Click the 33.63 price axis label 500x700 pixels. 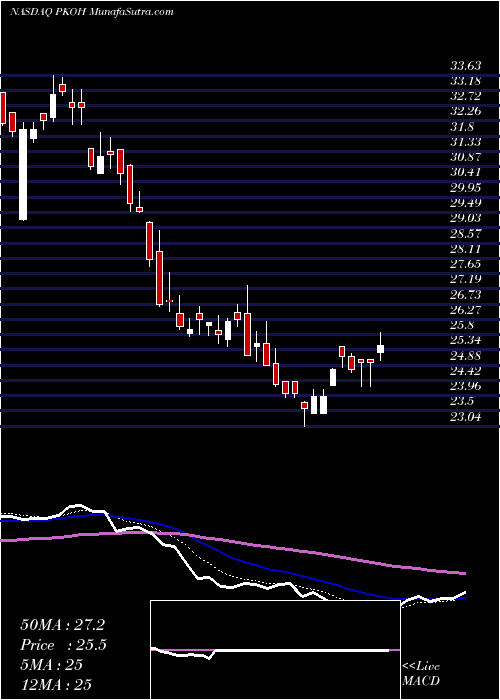point(466,66)
